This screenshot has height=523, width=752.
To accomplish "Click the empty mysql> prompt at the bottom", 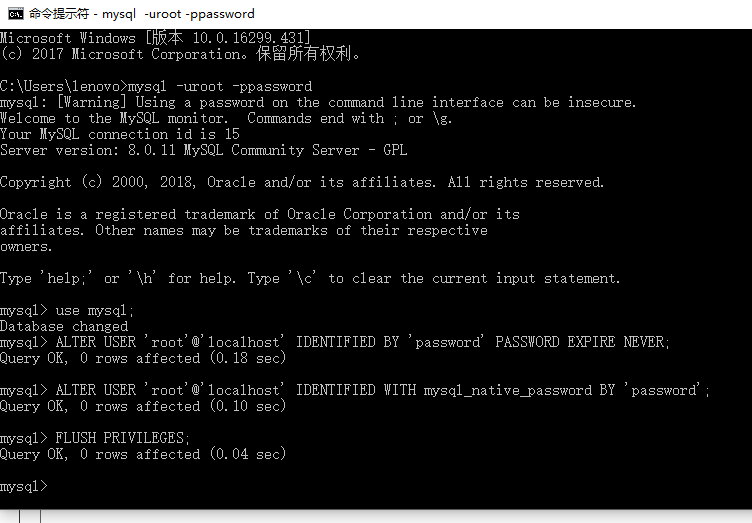I will pos(24,486).
